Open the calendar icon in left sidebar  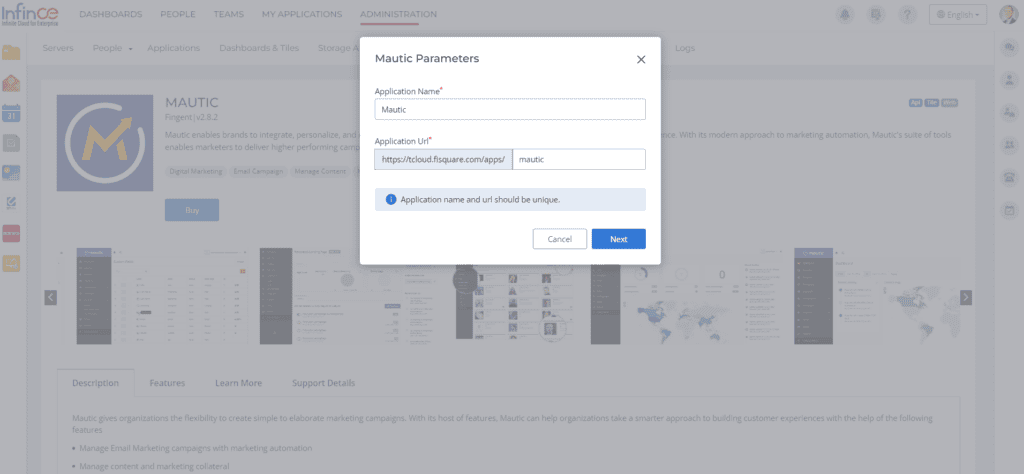click(x=11, y=112)
